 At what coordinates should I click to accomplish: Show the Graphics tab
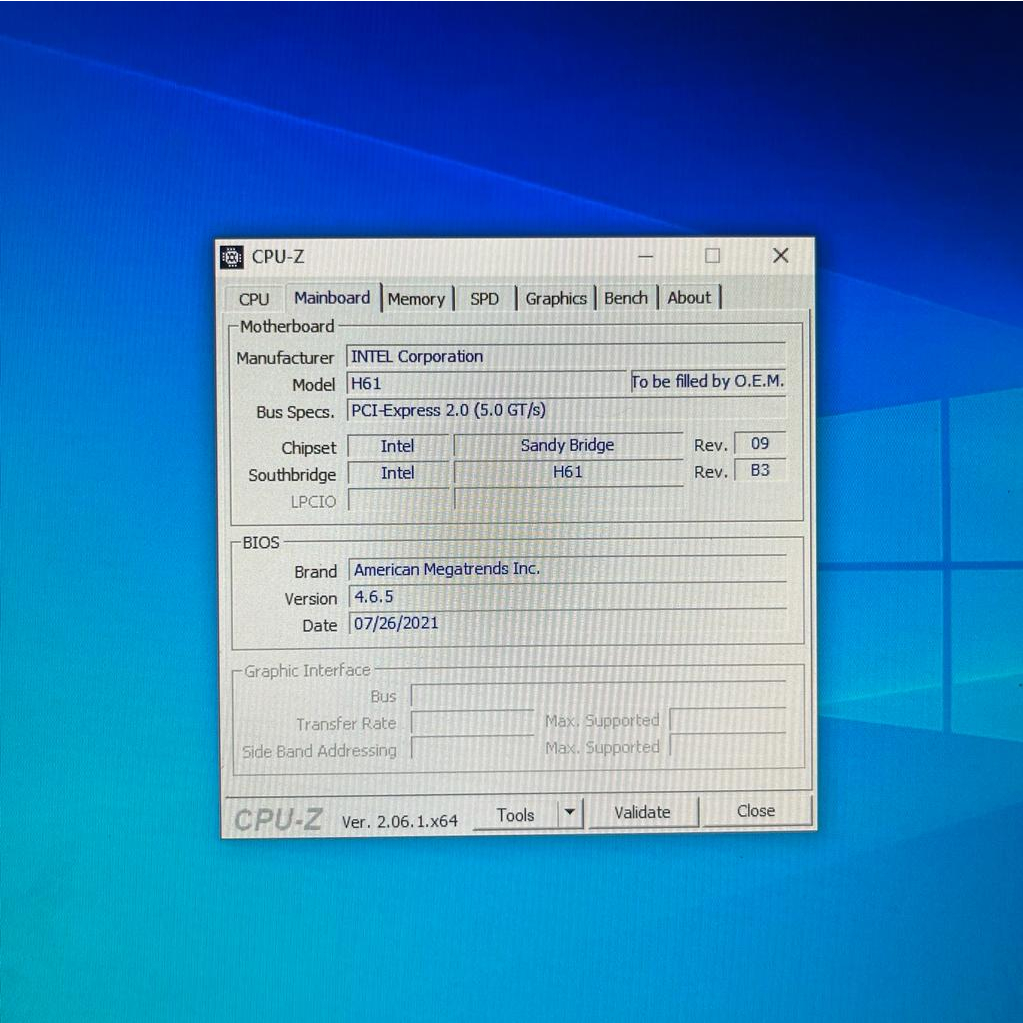point(556,299)
